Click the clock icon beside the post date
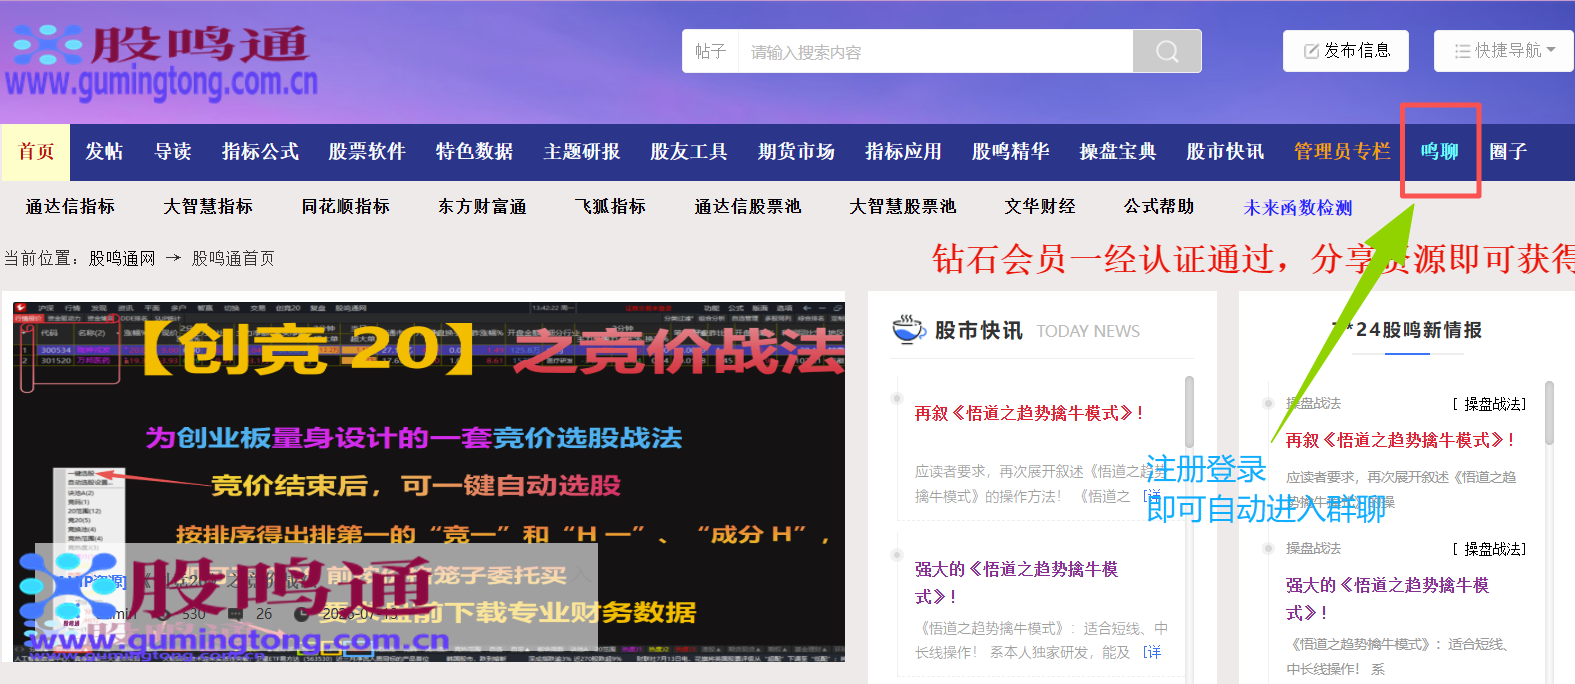 coord(301,613)
